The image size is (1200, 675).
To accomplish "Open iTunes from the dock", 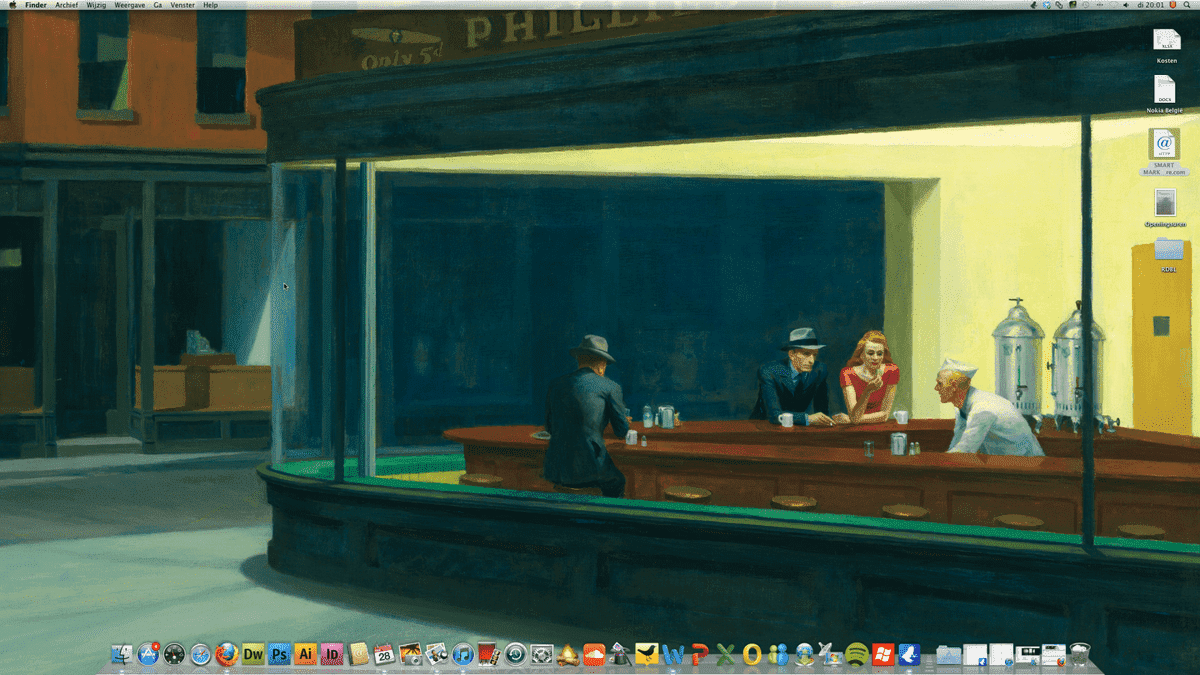I will point(462,655).
